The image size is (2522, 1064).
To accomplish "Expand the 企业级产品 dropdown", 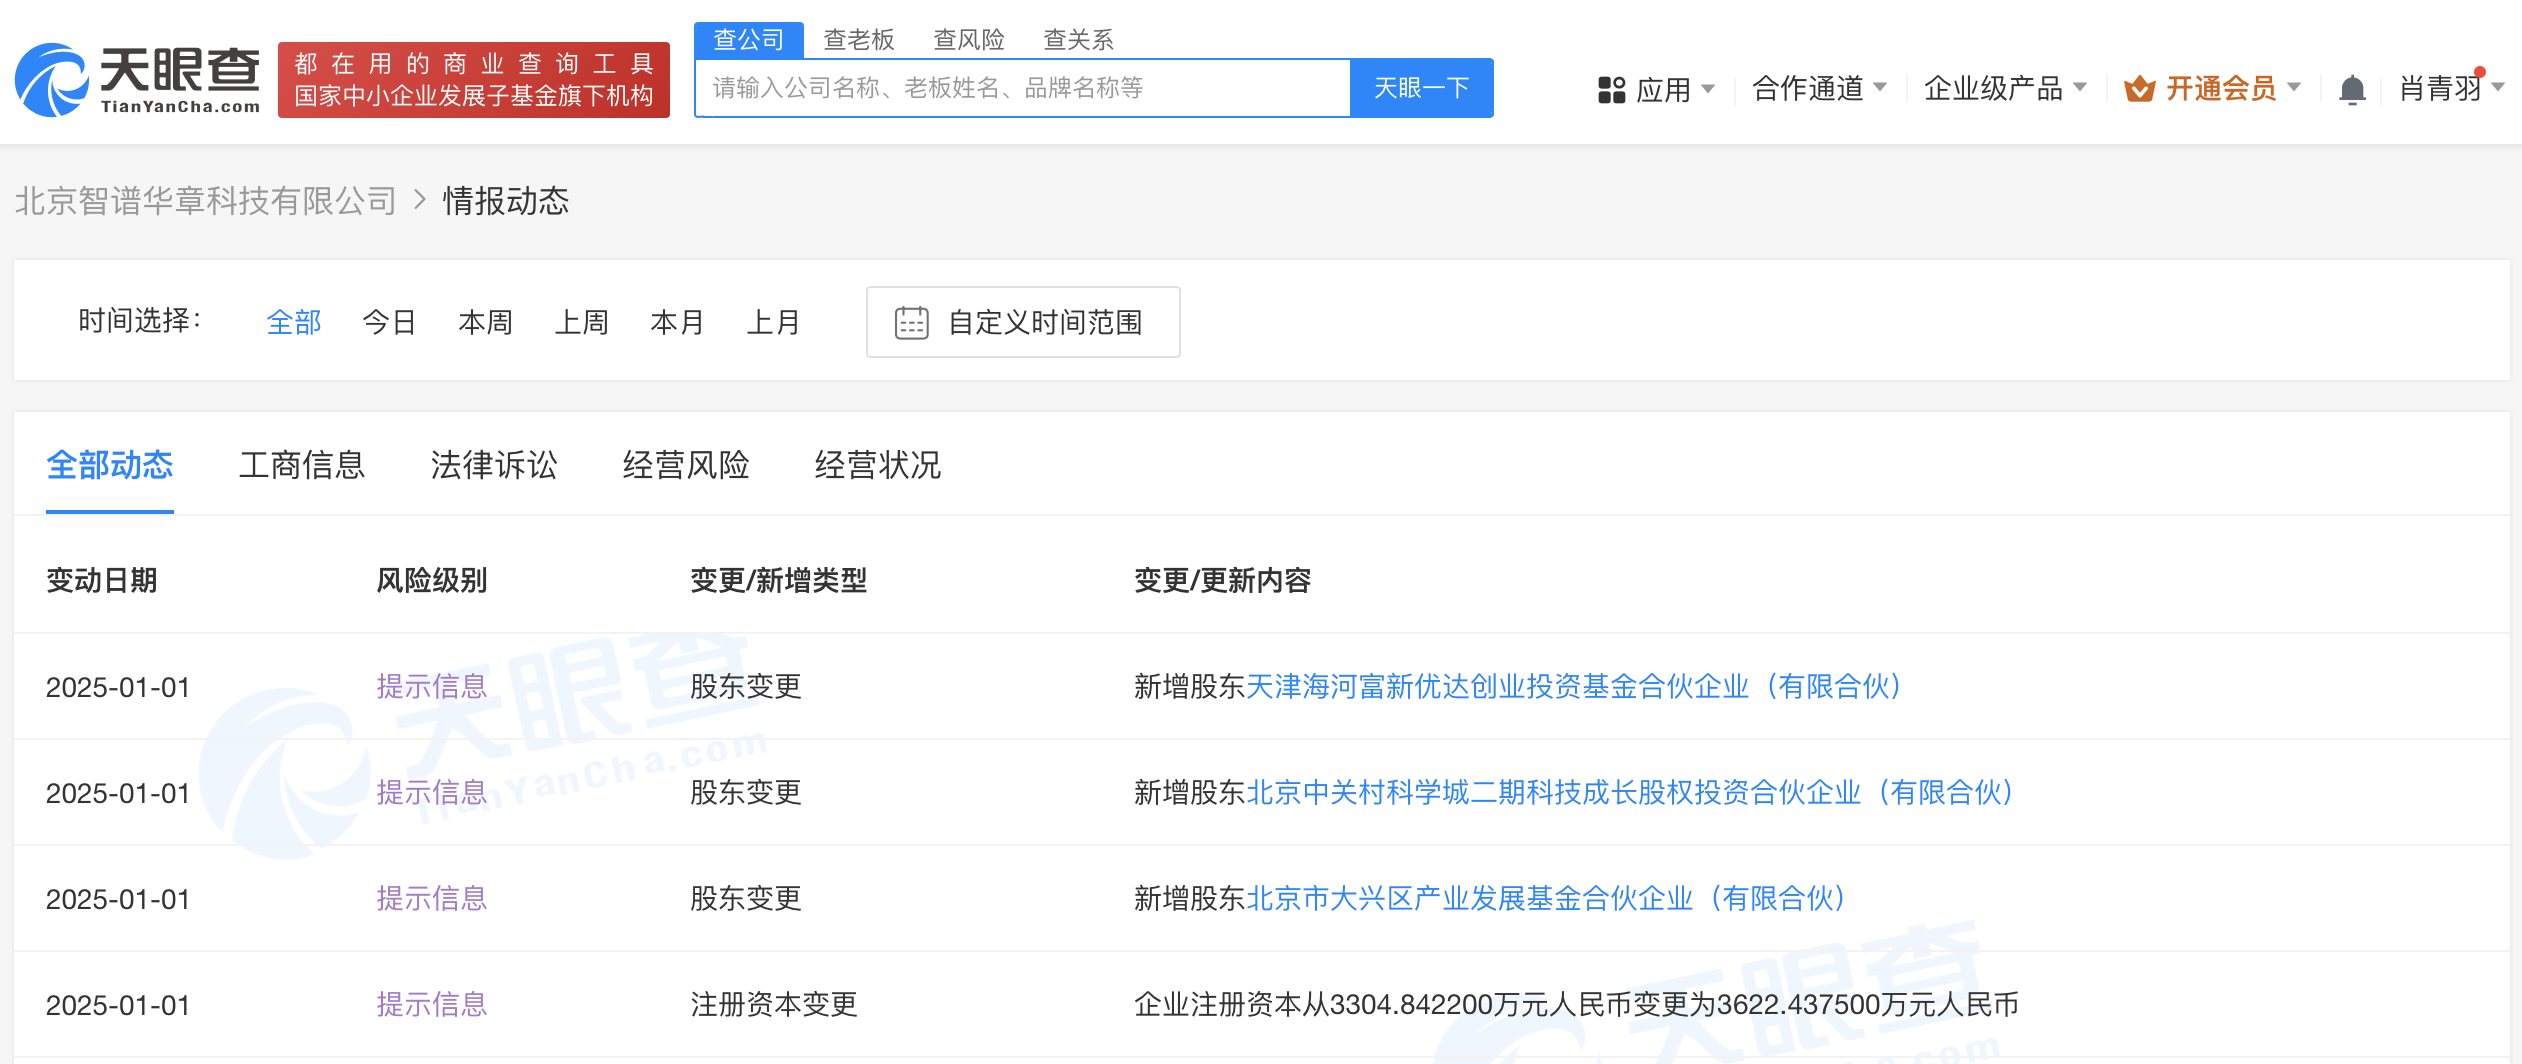I will tap(2005, 89).
